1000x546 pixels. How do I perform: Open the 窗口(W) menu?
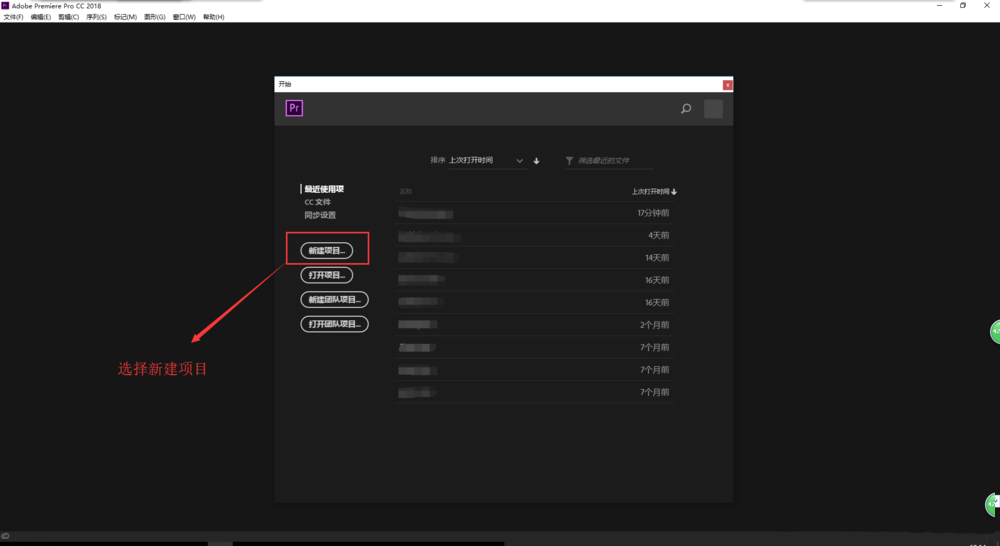(184, 17)
